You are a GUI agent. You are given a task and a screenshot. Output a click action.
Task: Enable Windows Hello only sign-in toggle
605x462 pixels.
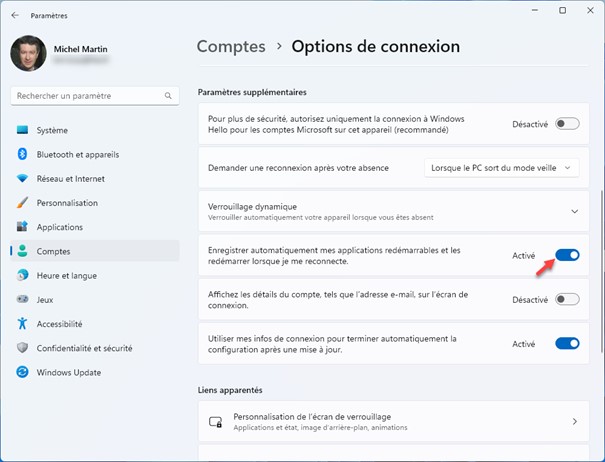(x=567, y=124)
